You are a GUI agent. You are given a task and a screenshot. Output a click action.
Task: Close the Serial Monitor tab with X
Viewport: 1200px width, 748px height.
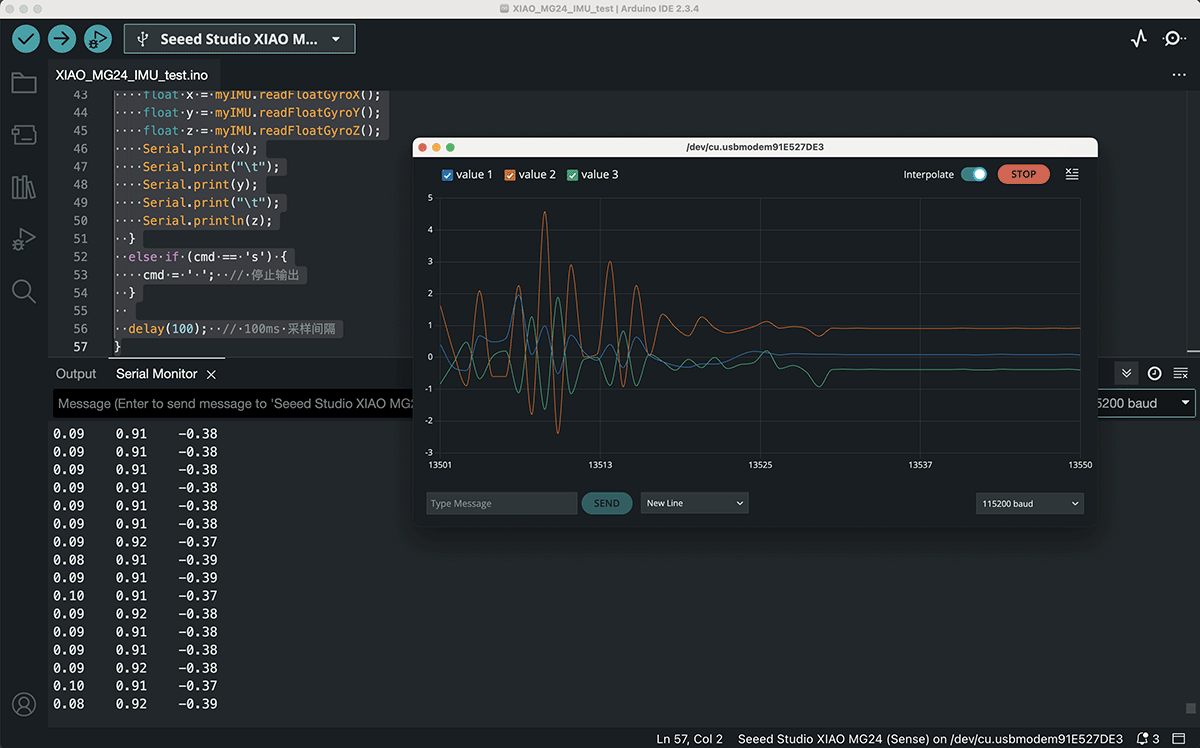211,374
